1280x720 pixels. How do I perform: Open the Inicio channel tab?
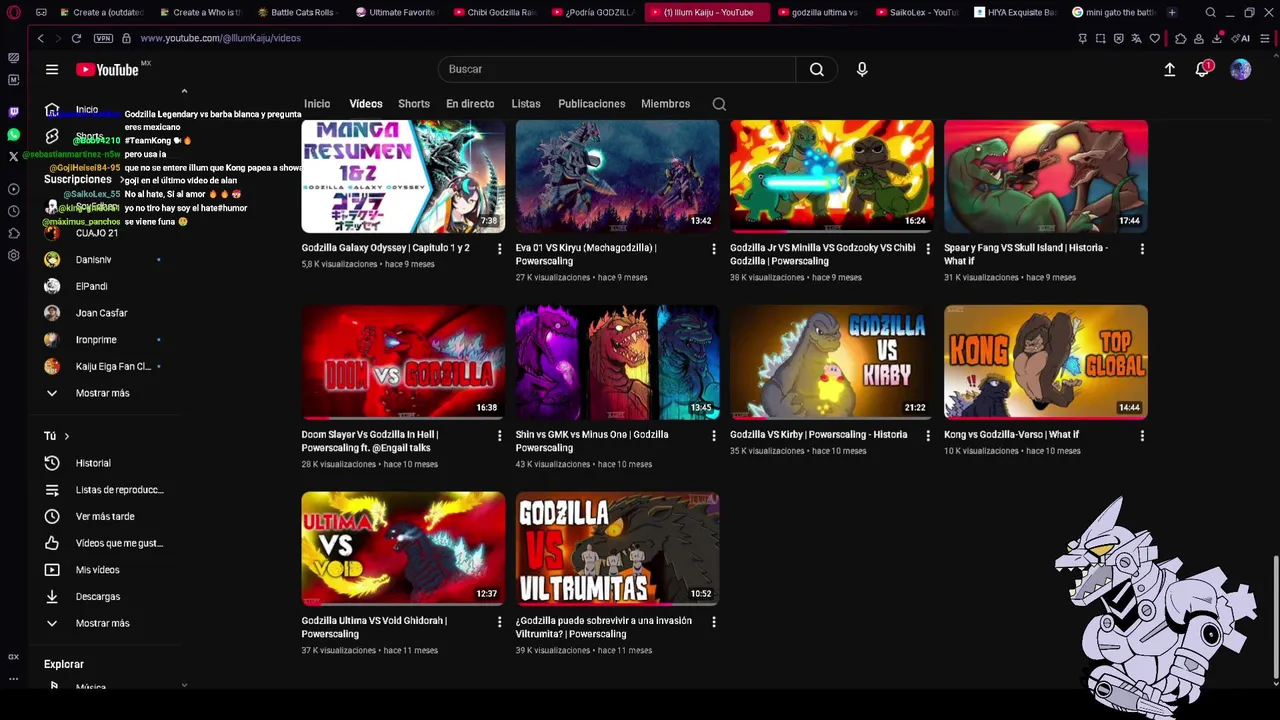pyautogui.click(x=317, y=104)
